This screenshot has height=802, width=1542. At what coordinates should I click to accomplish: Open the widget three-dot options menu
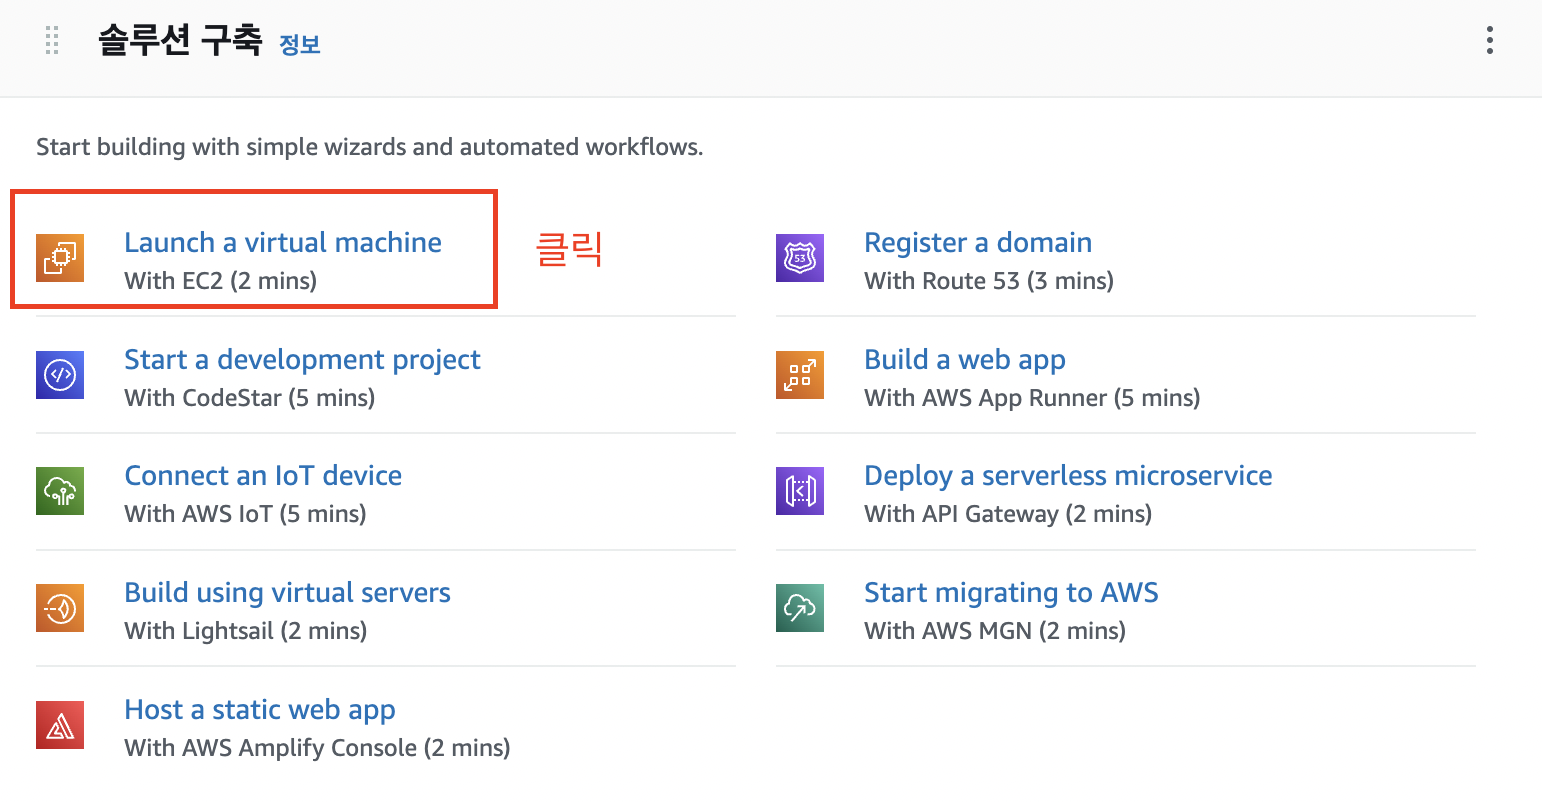pyautogui.click(x=1490, y=40)
